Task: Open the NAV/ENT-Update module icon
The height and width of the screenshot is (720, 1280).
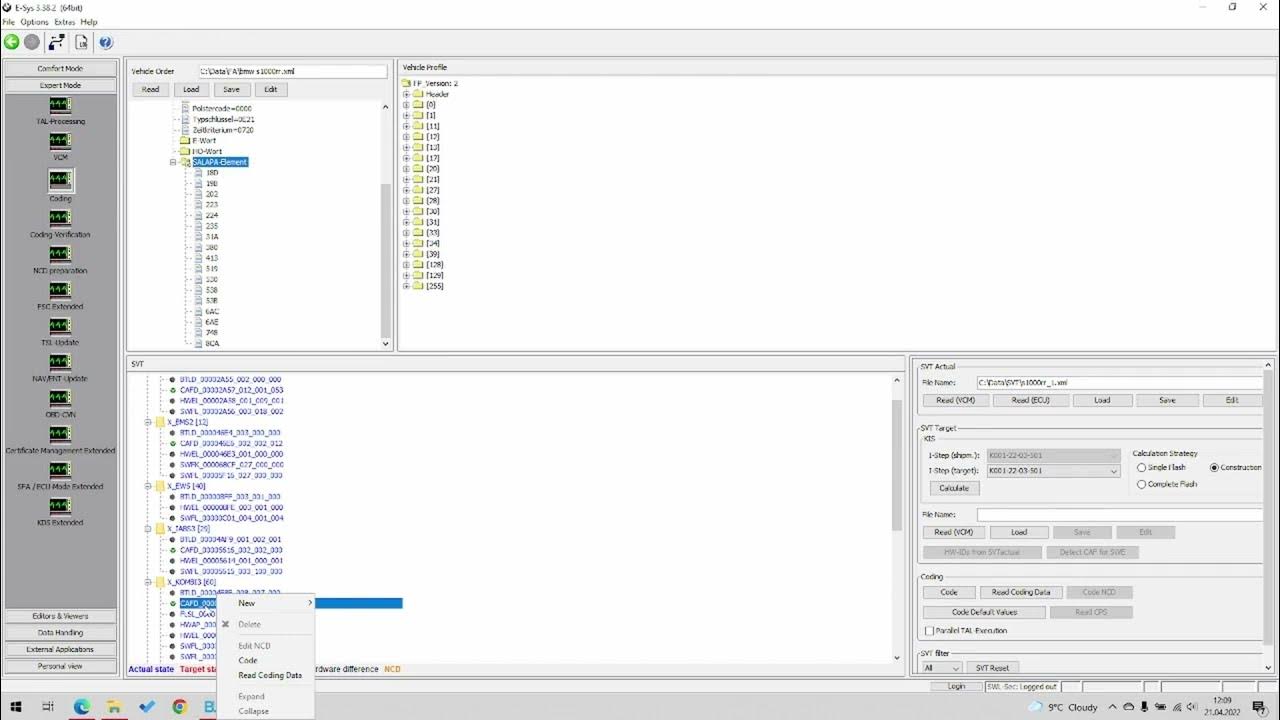Action: click(x=60, y=362)
